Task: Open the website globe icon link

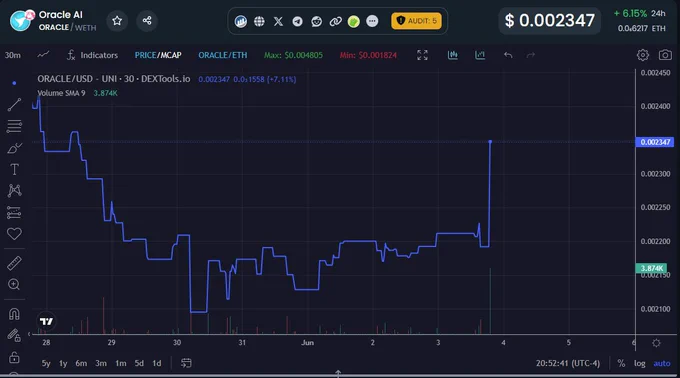Action: pos(259,21)
